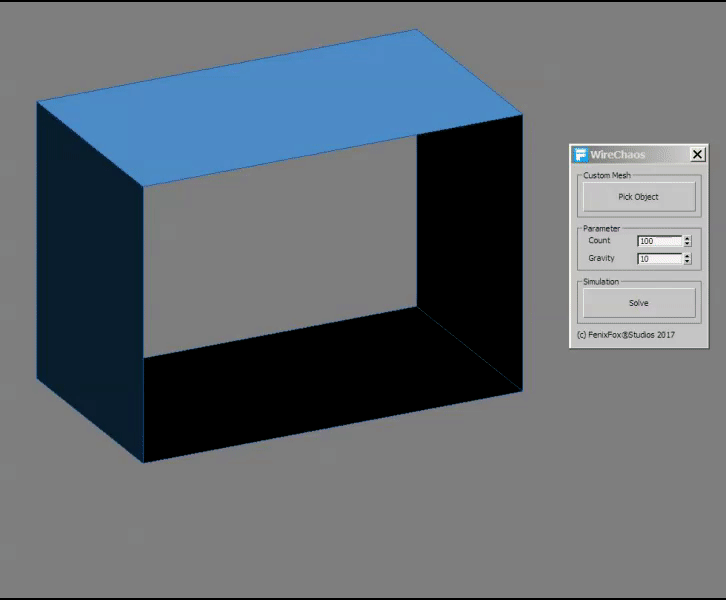Click the Pick Object button
Image resolution: width=726 pixels, height=600 pixels.
[x=639, y=197]
